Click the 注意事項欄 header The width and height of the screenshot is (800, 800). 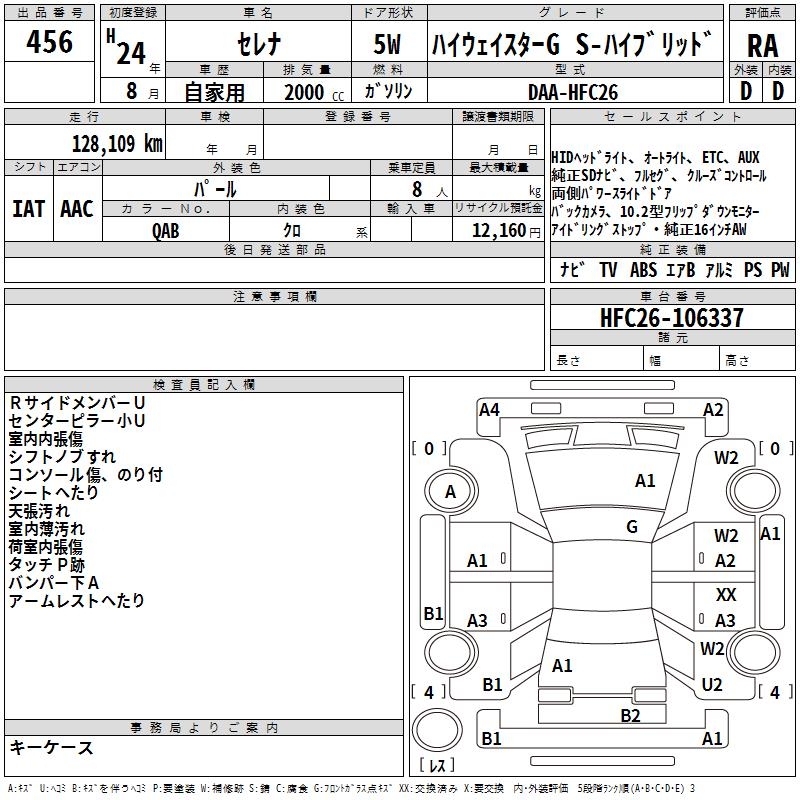coord(274,296)
